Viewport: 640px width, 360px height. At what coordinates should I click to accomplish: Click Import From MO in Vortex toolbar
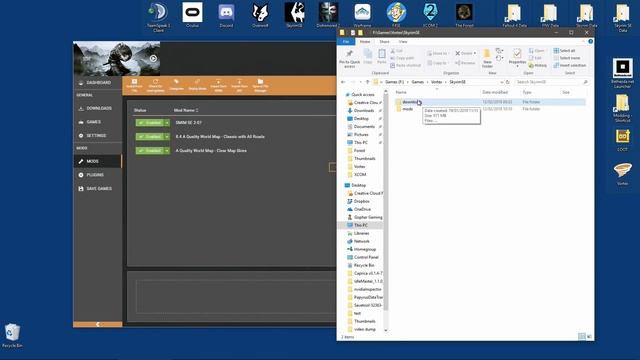239,85
